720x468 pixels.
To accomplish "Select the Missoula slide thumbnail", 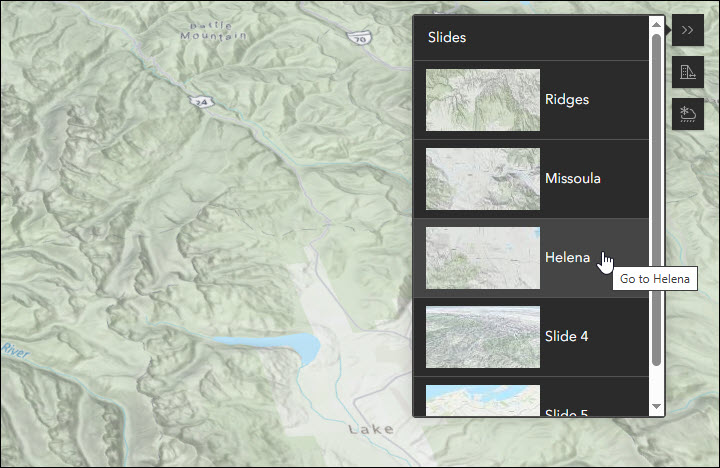I will (483, 179).
